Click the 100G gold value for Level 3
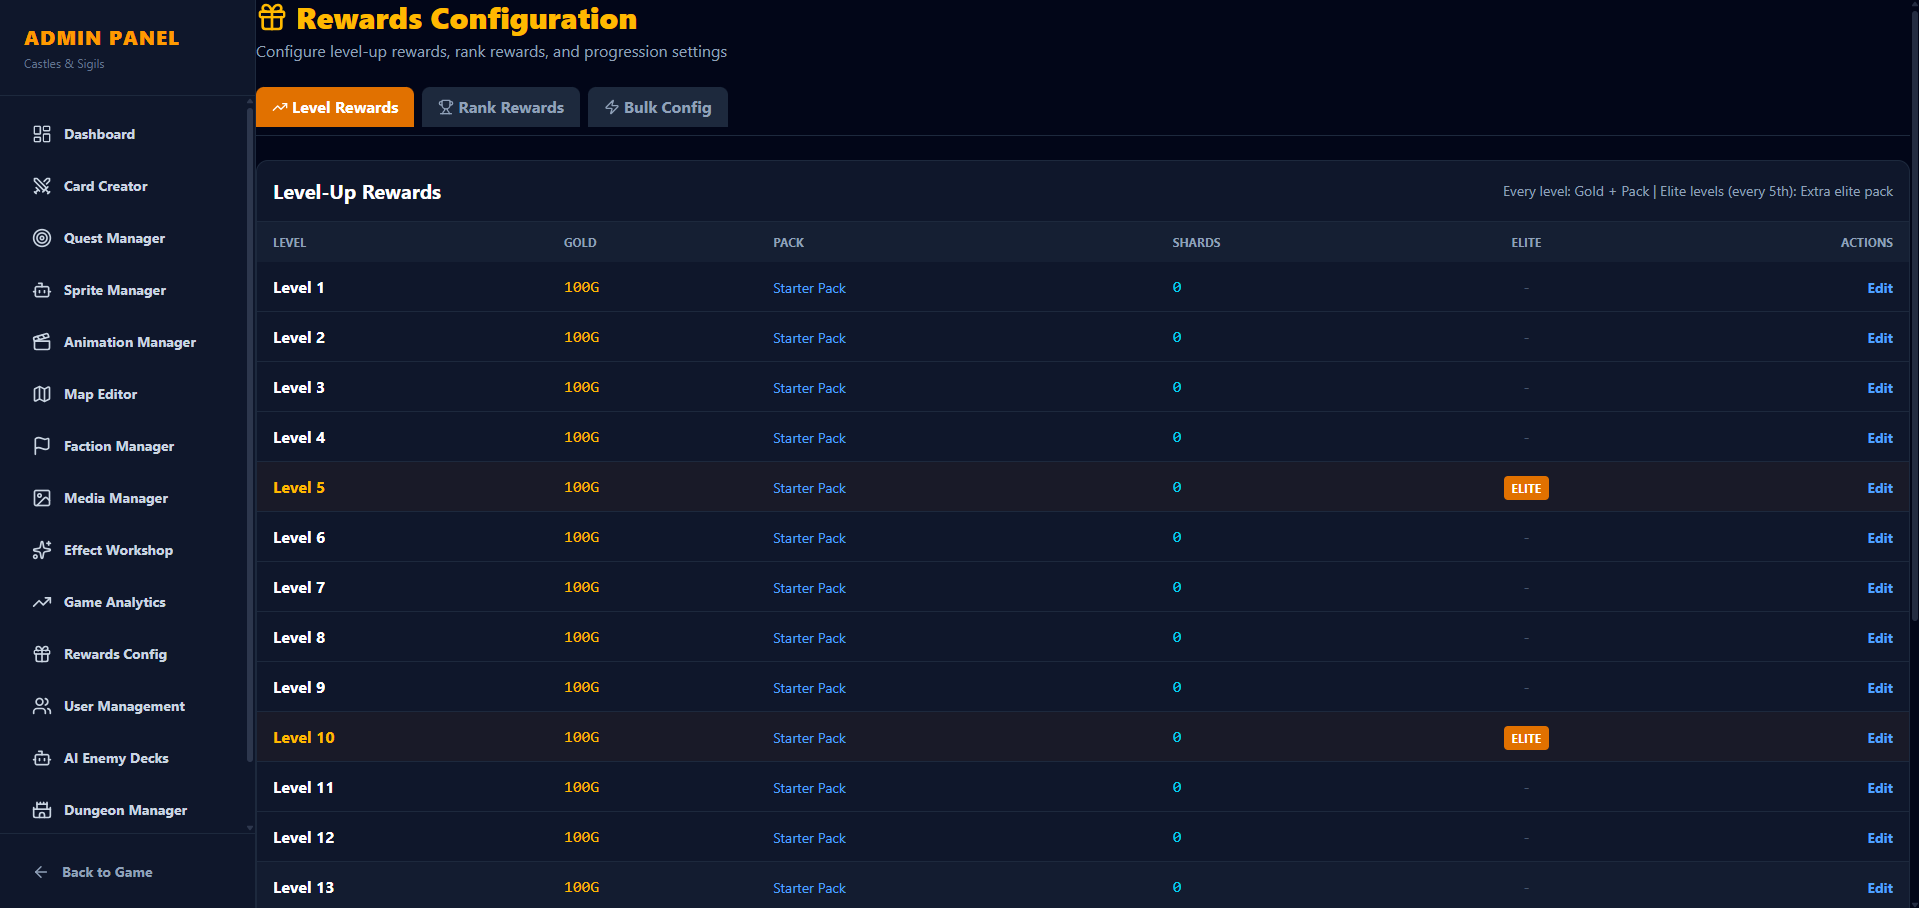The image size is (1919, 908). click(582, 387)
